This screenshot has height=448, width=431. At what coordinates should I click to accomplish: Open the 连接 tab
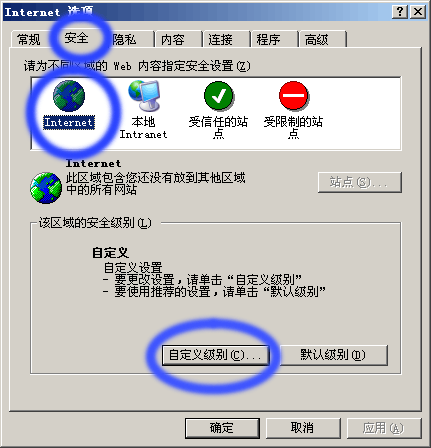point(221,39)
